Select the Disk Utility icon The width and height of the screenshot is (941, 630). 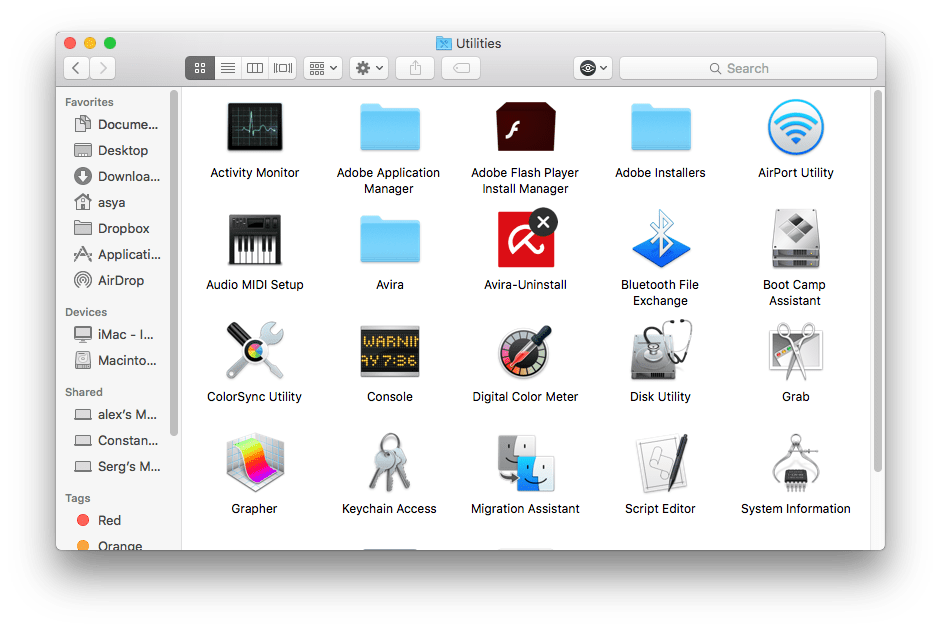pyautogui.click(x=661, y=350)
